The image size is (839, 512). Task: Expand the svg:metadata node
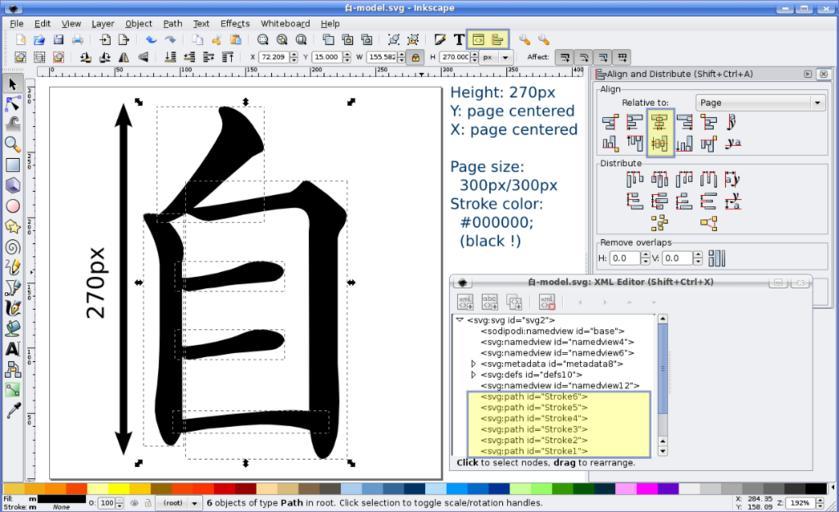(x=473, y=364)
